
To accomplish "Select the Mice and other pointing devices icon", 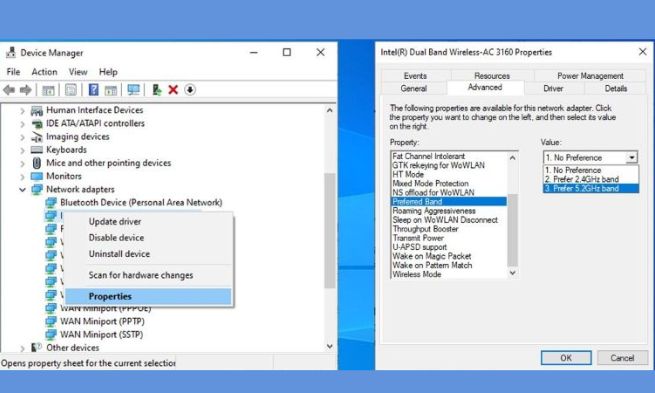I will pos(37,163).
